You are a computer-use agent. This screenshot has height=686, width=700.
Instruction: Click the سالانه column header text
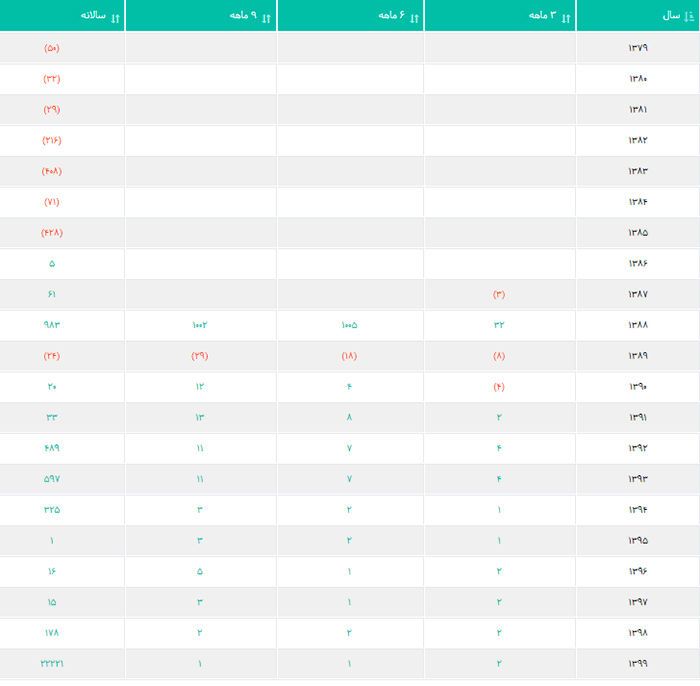click(93, 16)
